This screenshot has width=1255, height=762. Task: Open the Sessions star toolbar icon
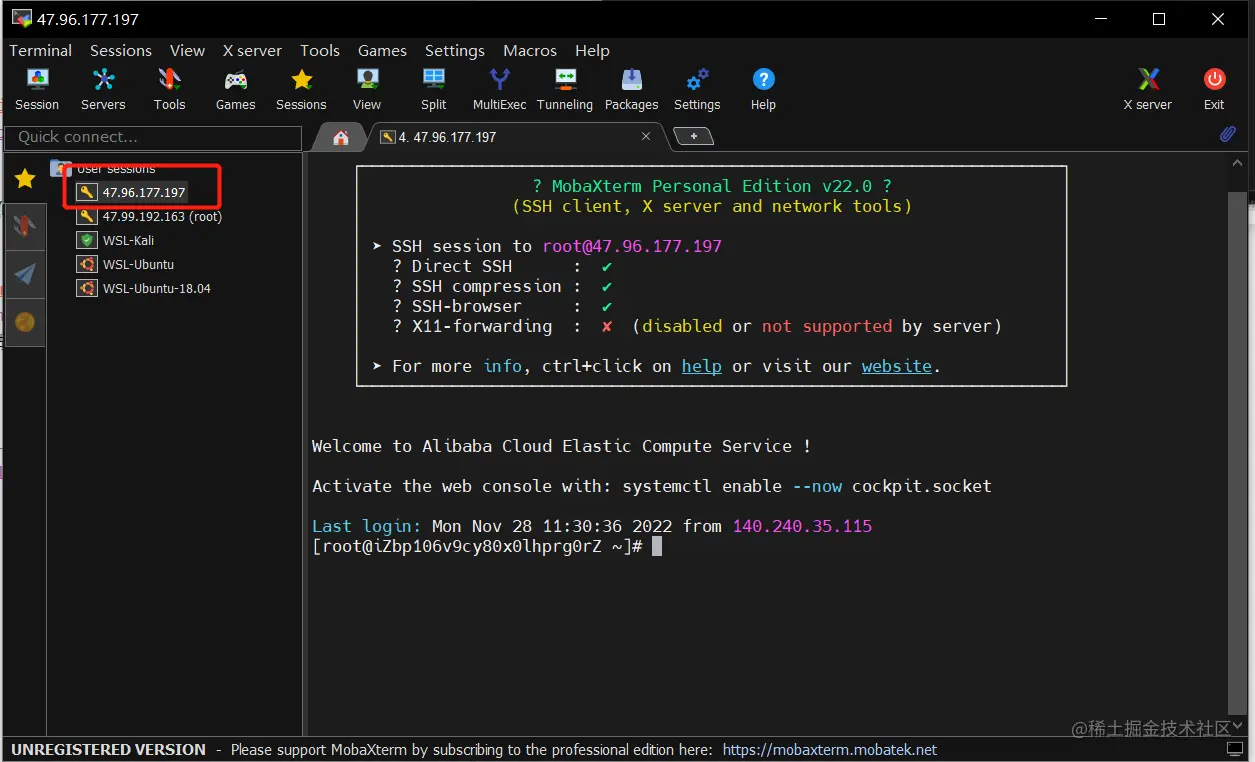pyautogui.click(x=301, y=89)
